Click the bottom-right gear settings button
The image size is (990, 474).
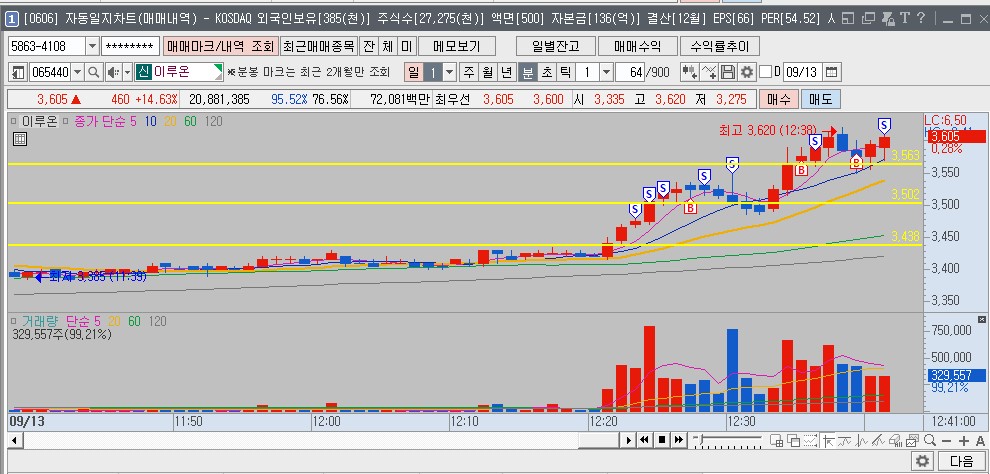923,461
